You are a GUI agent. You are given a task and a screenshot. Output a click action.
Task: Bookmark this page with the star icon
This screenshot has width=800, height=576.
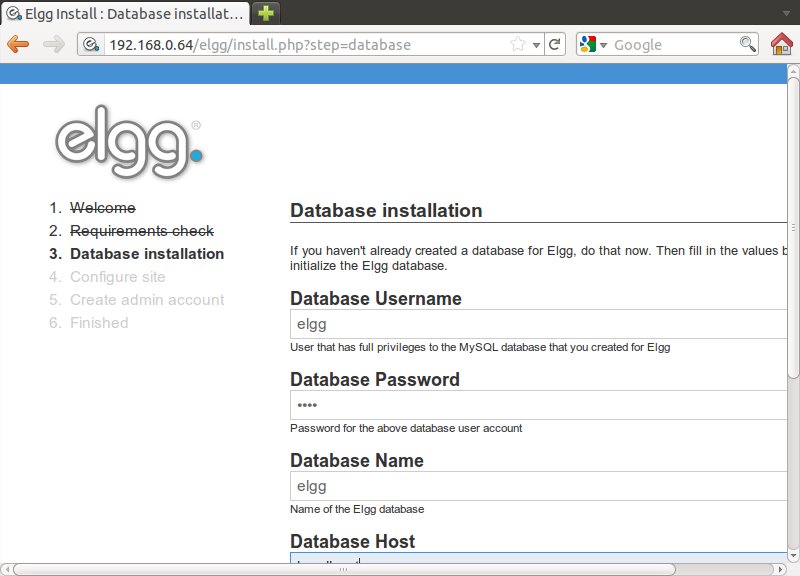tap(518, 44)
